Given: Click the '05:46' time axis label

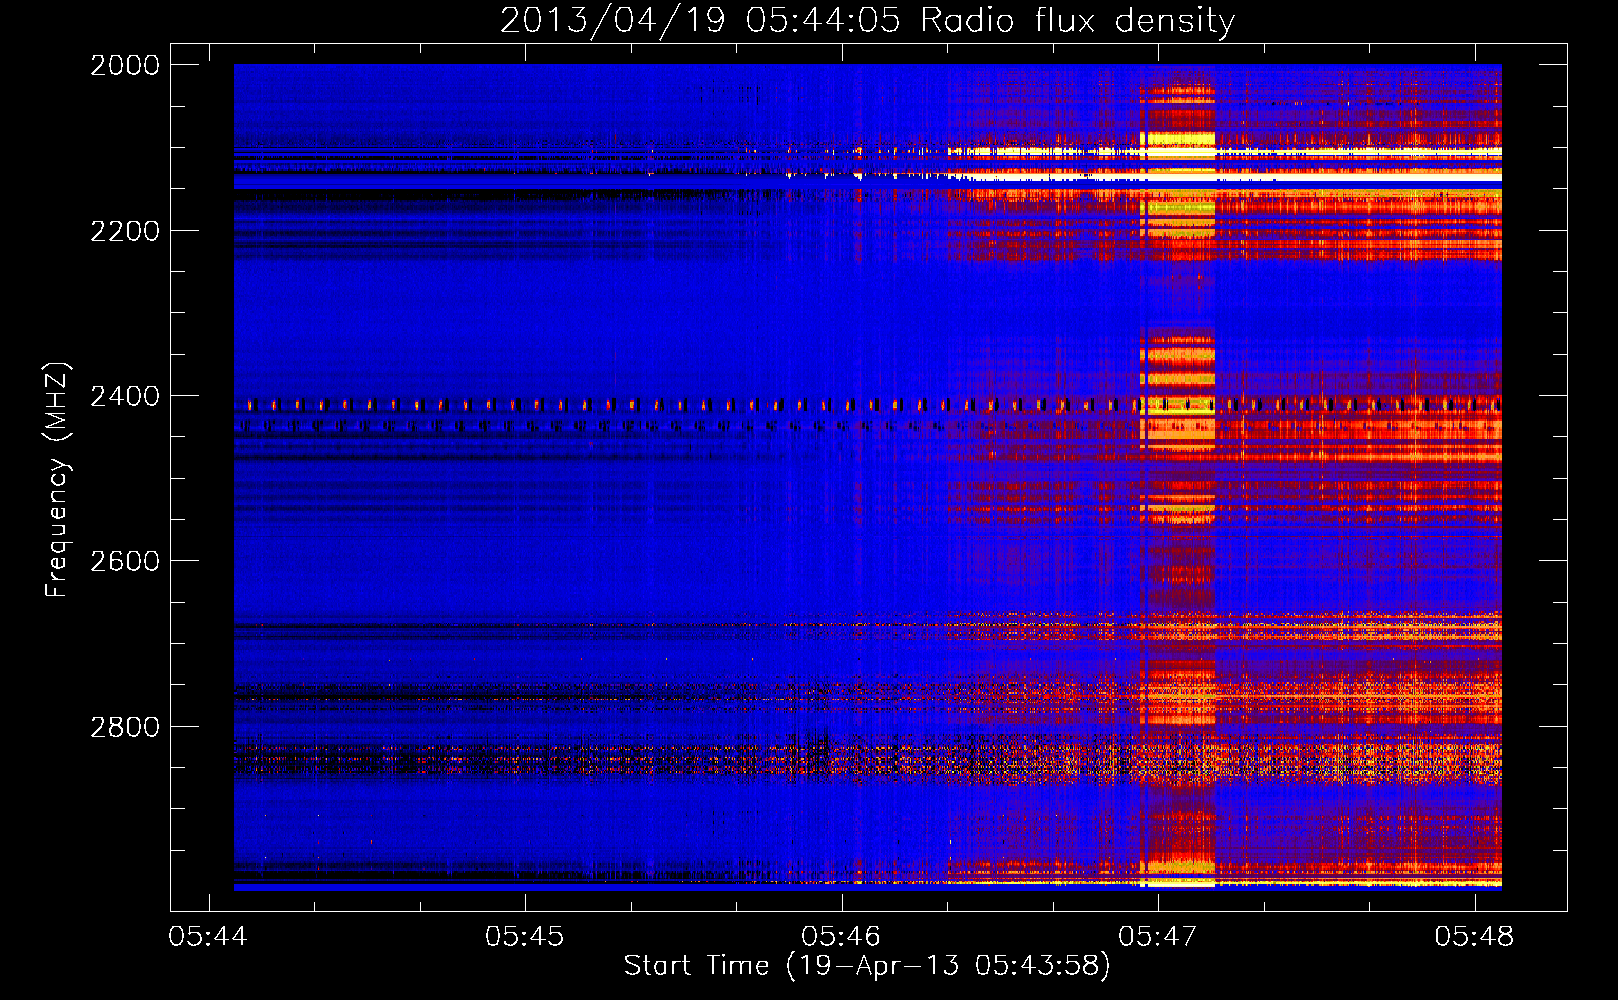Looking at the screenshot, I should [x=841, y=937].
